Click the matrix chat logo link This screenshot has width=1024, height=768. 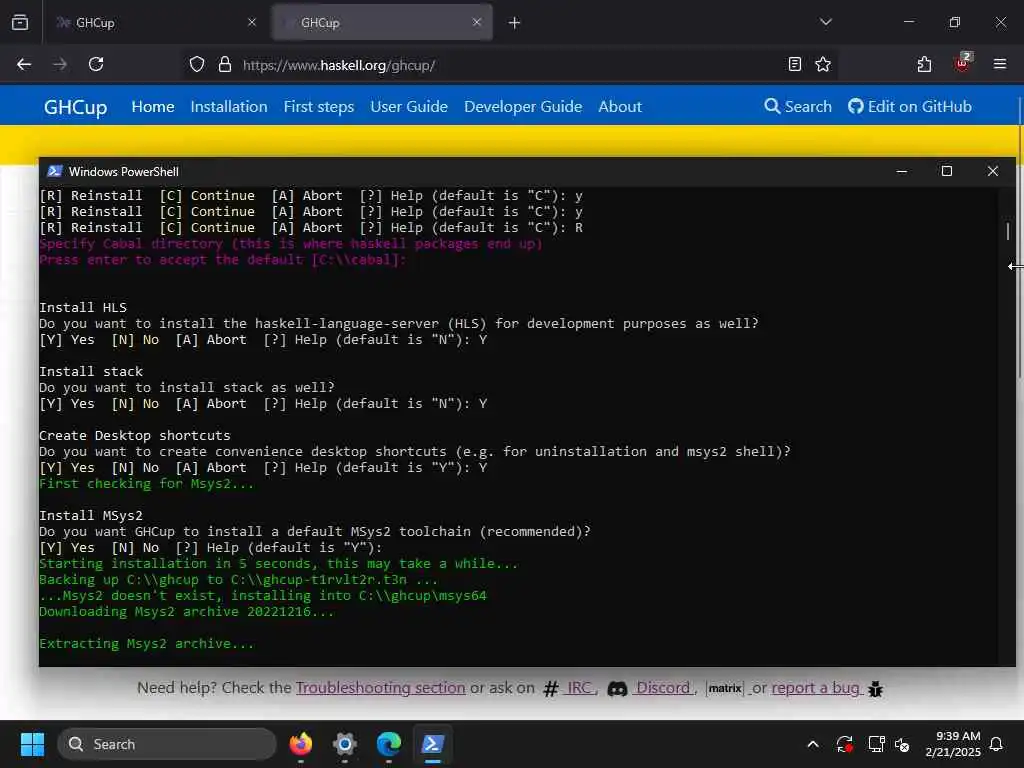click(x=725, y=688)
